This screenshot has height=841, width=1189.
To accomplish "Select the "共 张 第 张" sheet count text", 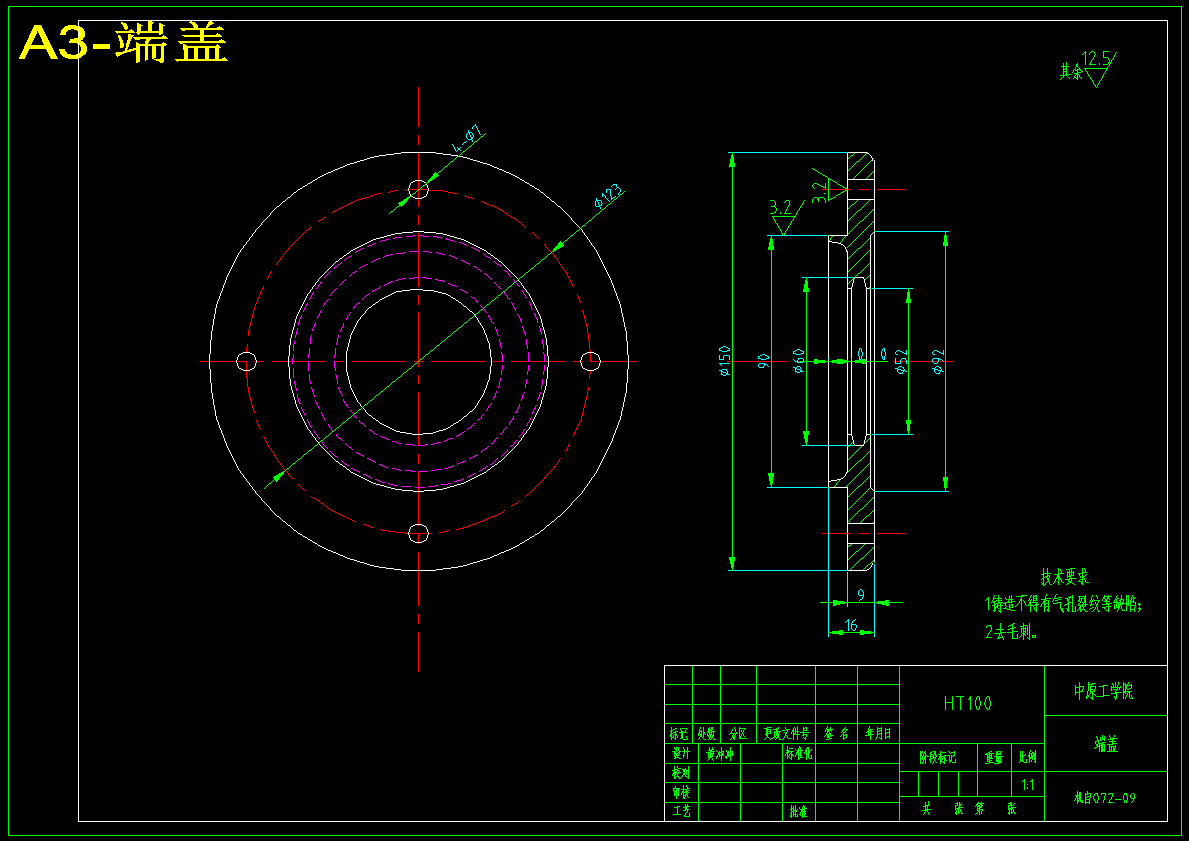I will 969,808.
